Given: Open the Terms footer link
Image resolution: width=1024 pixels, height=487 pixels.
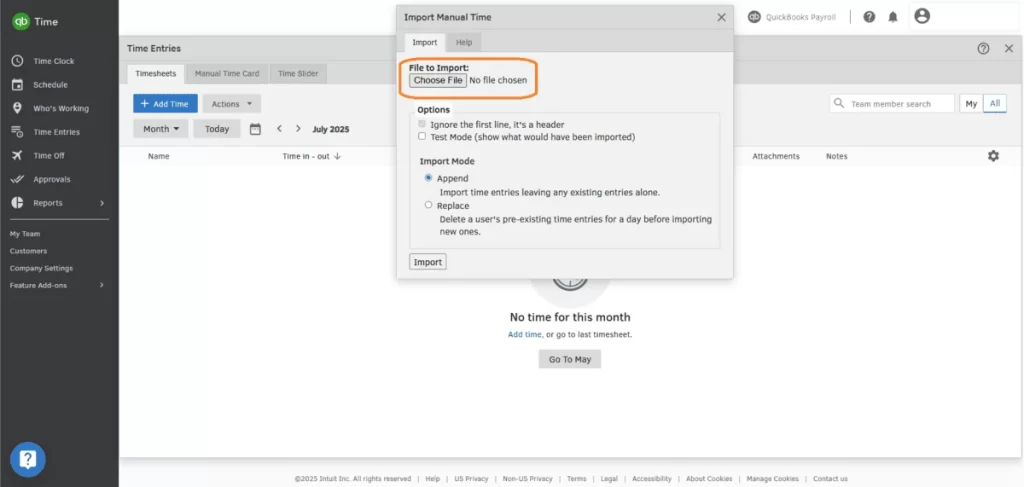Looking at the screenshot, I should [x=577, y=479].
